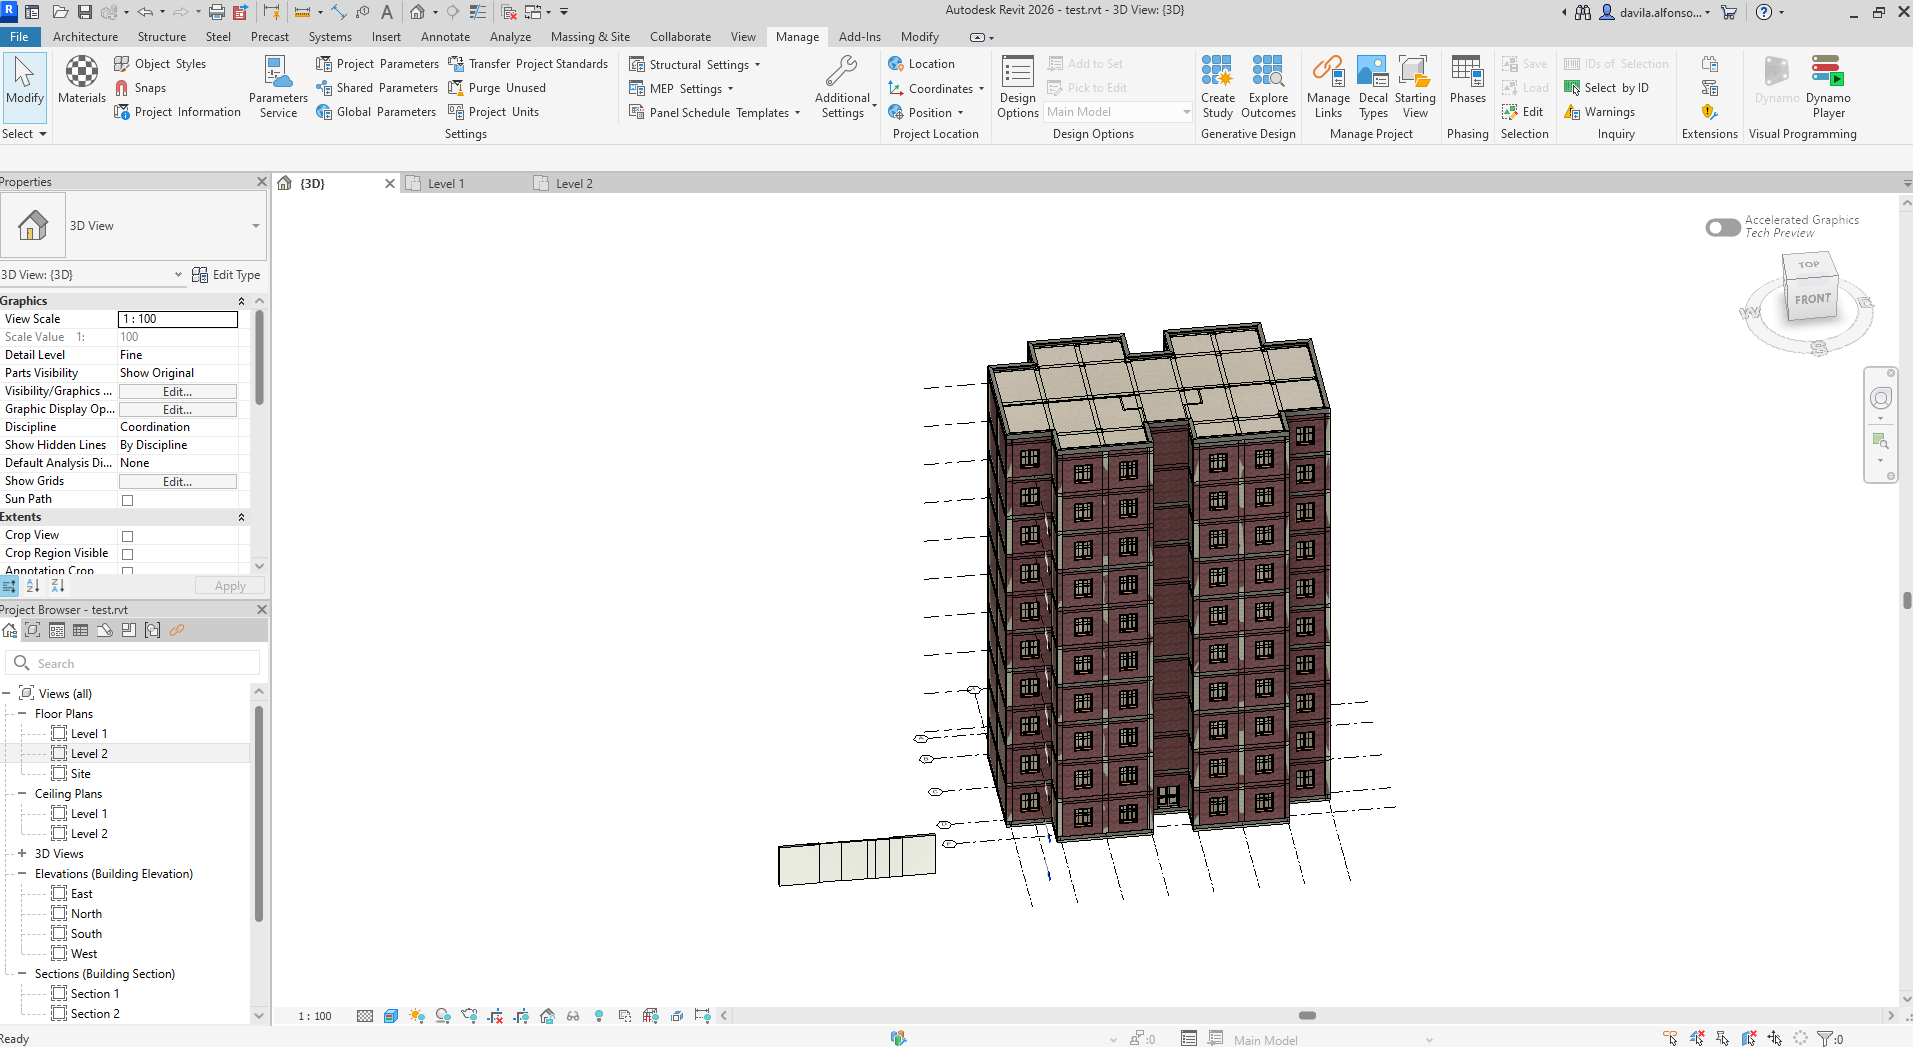Expand 3D Views in the Project Browser
Image resolution: width=1913 pixels, height=1047 pixels.
(22, 853)
